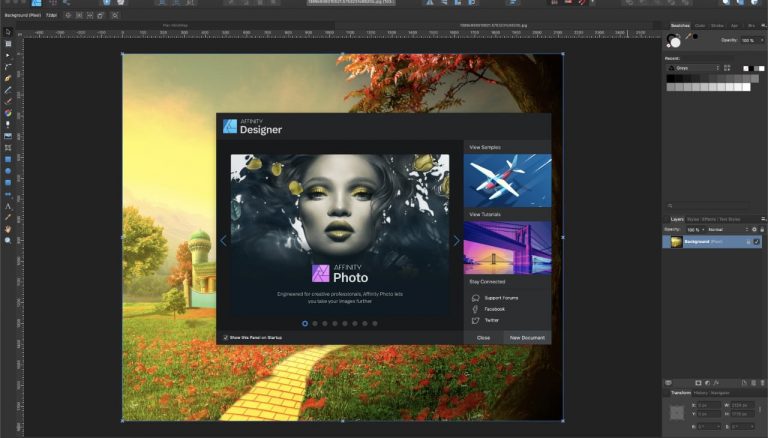The width and height of the screenshot is (768, 438).
Task: Toggle the fill and stroke color selector
Action: [673, 41]
